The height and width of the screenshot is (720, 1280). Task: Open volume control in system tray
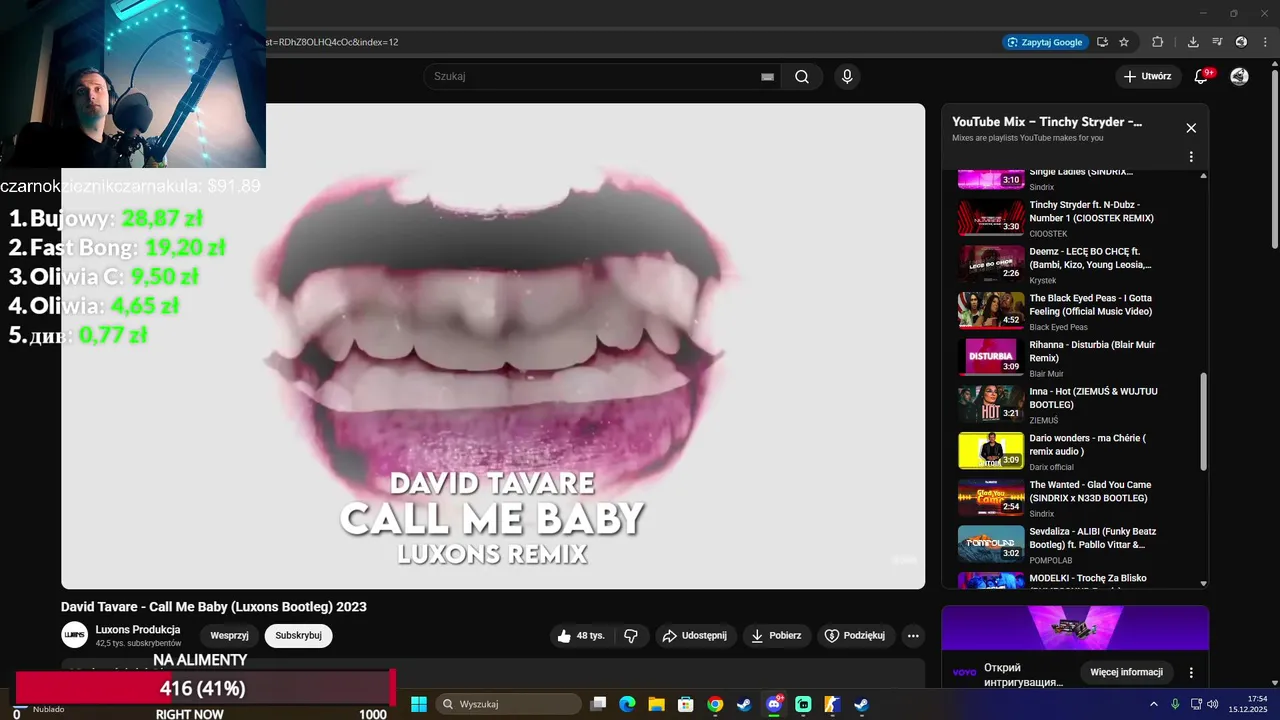tap(1213, 704)
